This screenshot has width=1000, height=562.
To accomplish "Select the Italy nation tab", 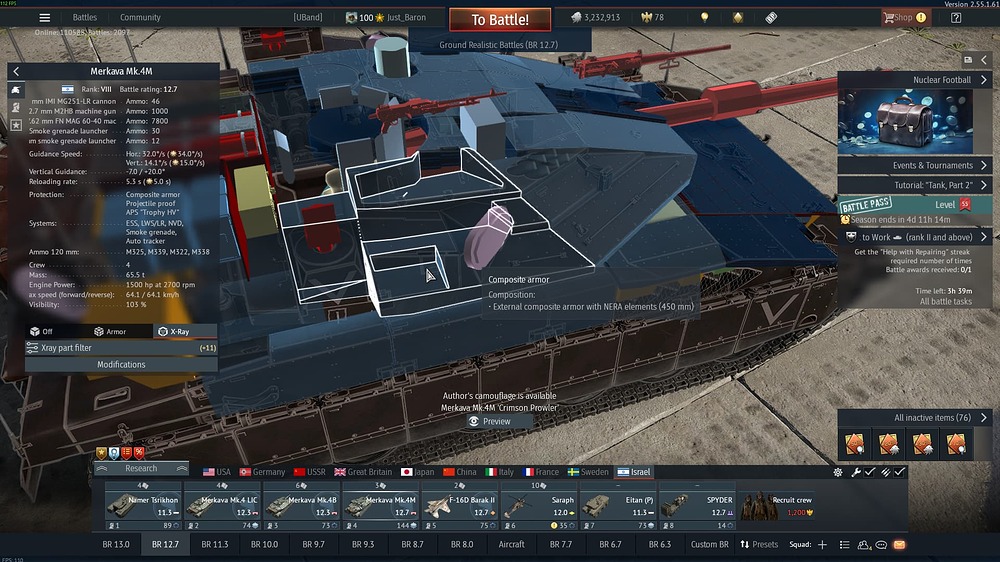I will tap(499, 472).
